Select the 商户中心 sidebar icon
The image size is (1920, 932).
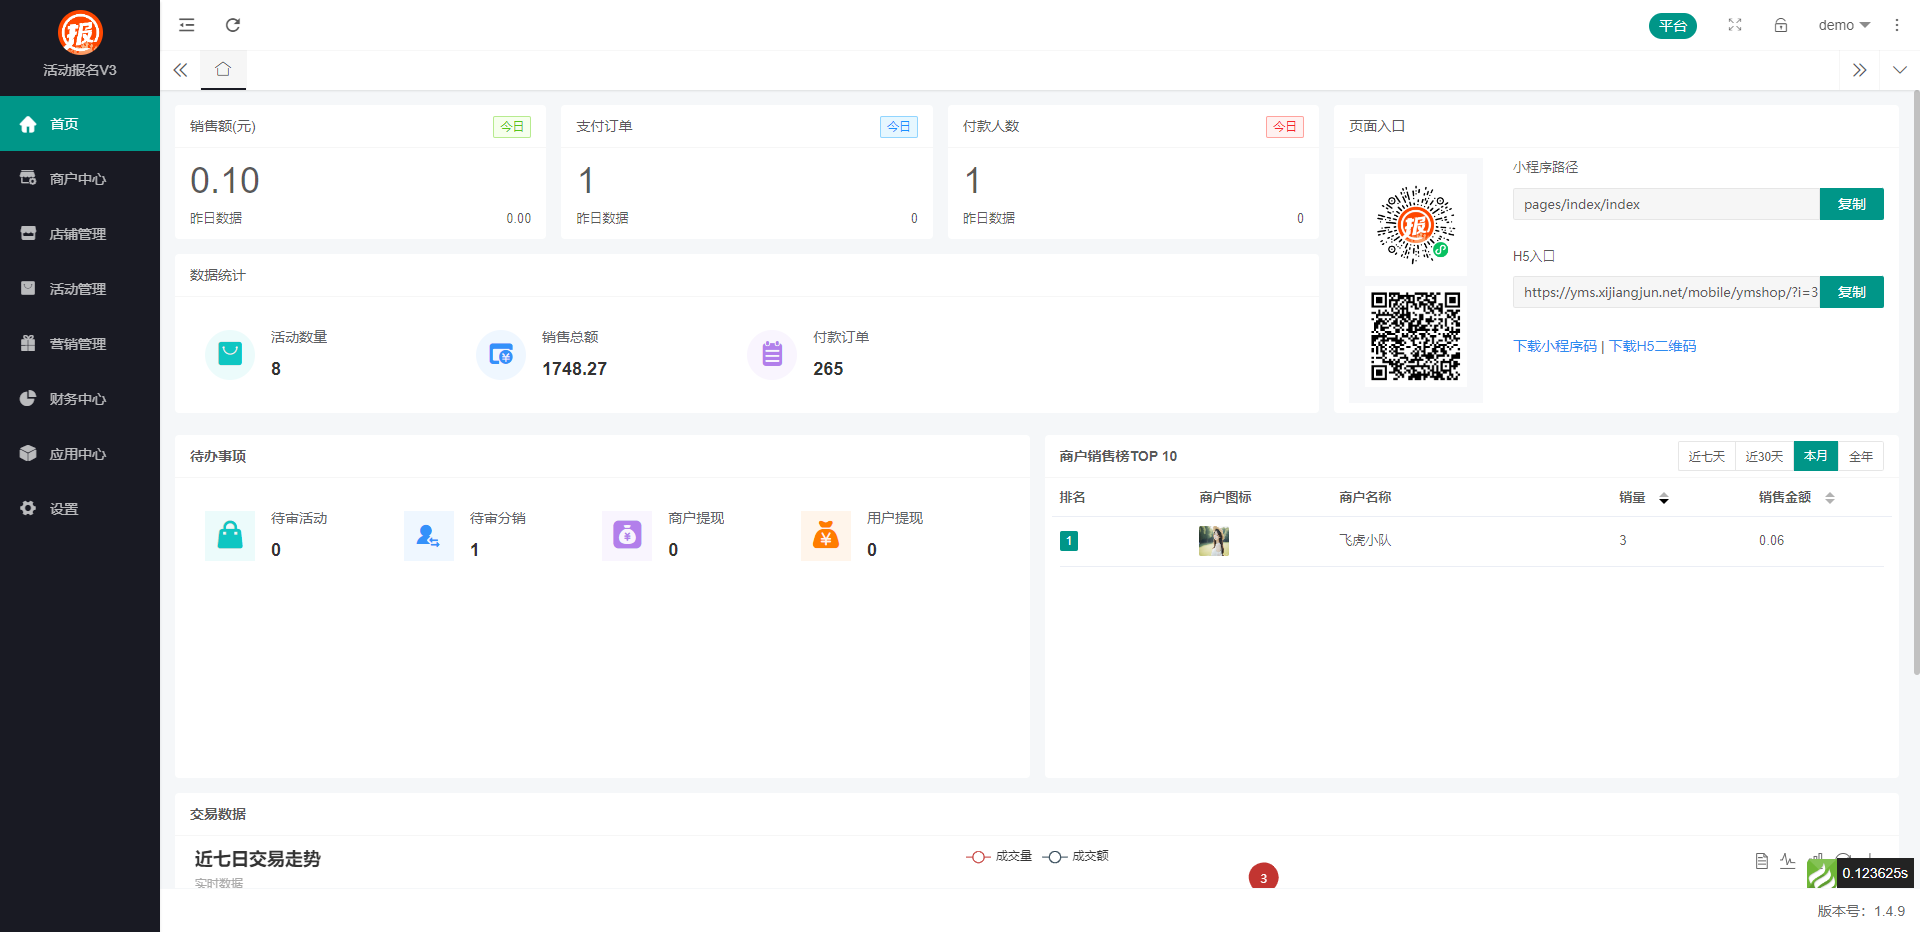27,178
